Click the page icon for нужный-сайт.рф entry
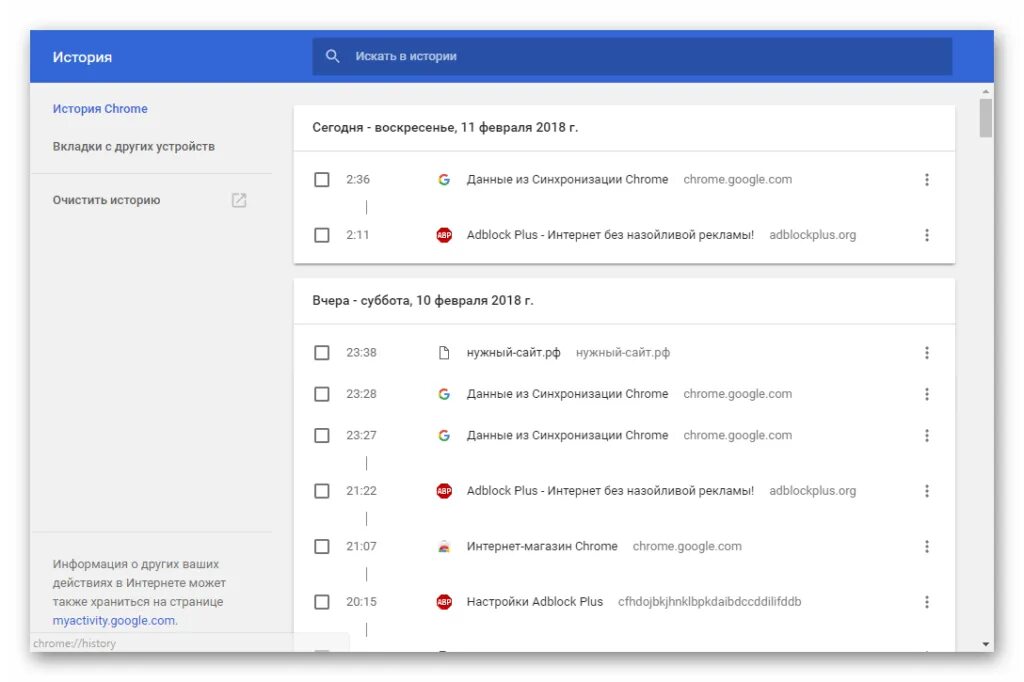 tap(444, 353)
